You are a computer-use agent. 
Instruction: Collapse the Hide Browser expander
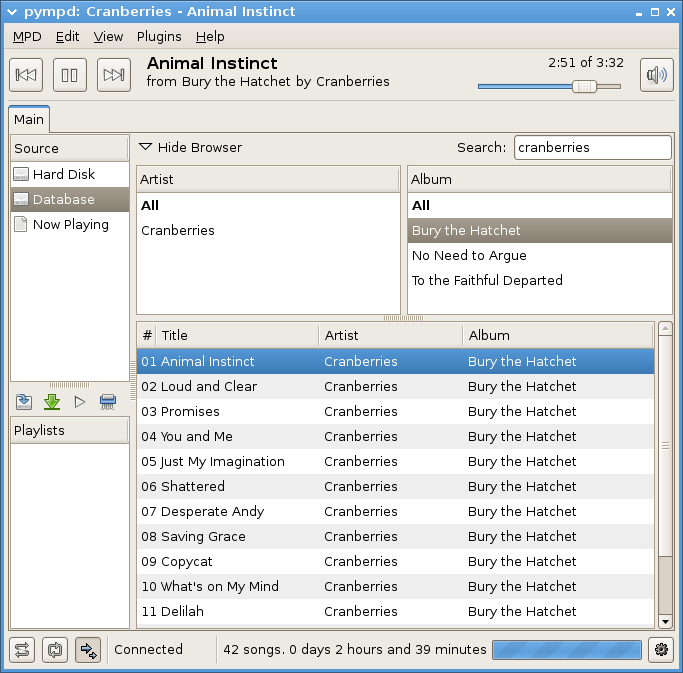[190, 147]
